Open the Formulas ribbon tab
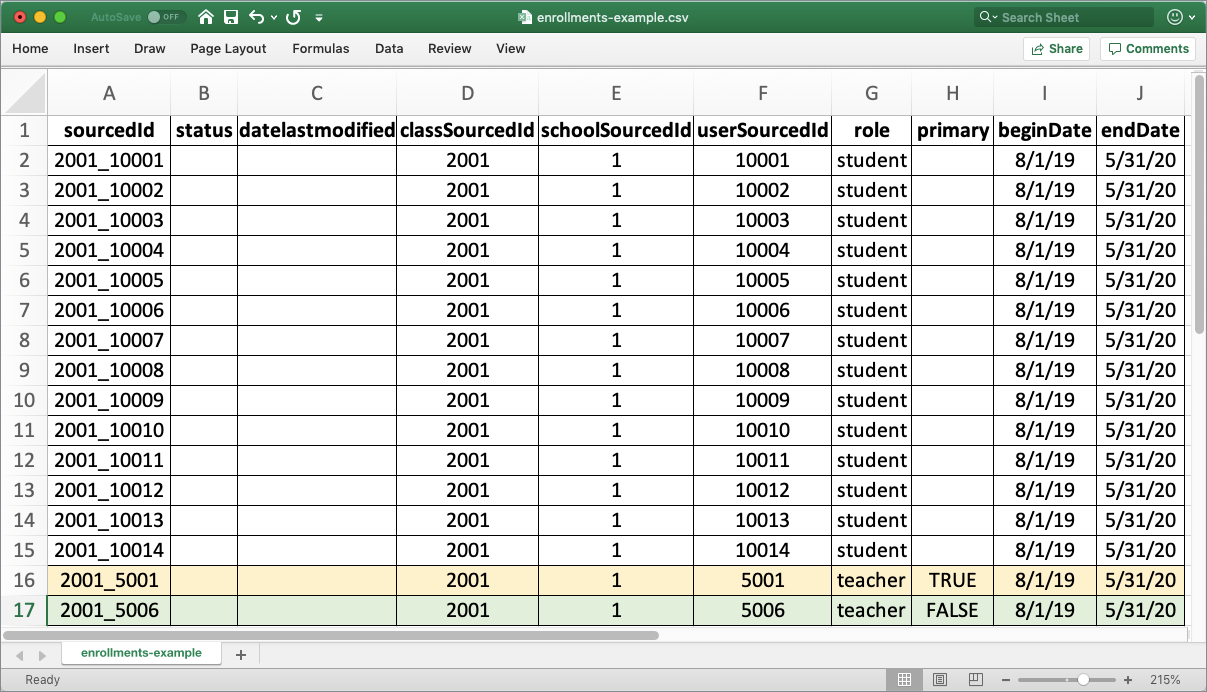This screenshot has width=1207, height=692. pyautogui.click(x=321, y=48)
